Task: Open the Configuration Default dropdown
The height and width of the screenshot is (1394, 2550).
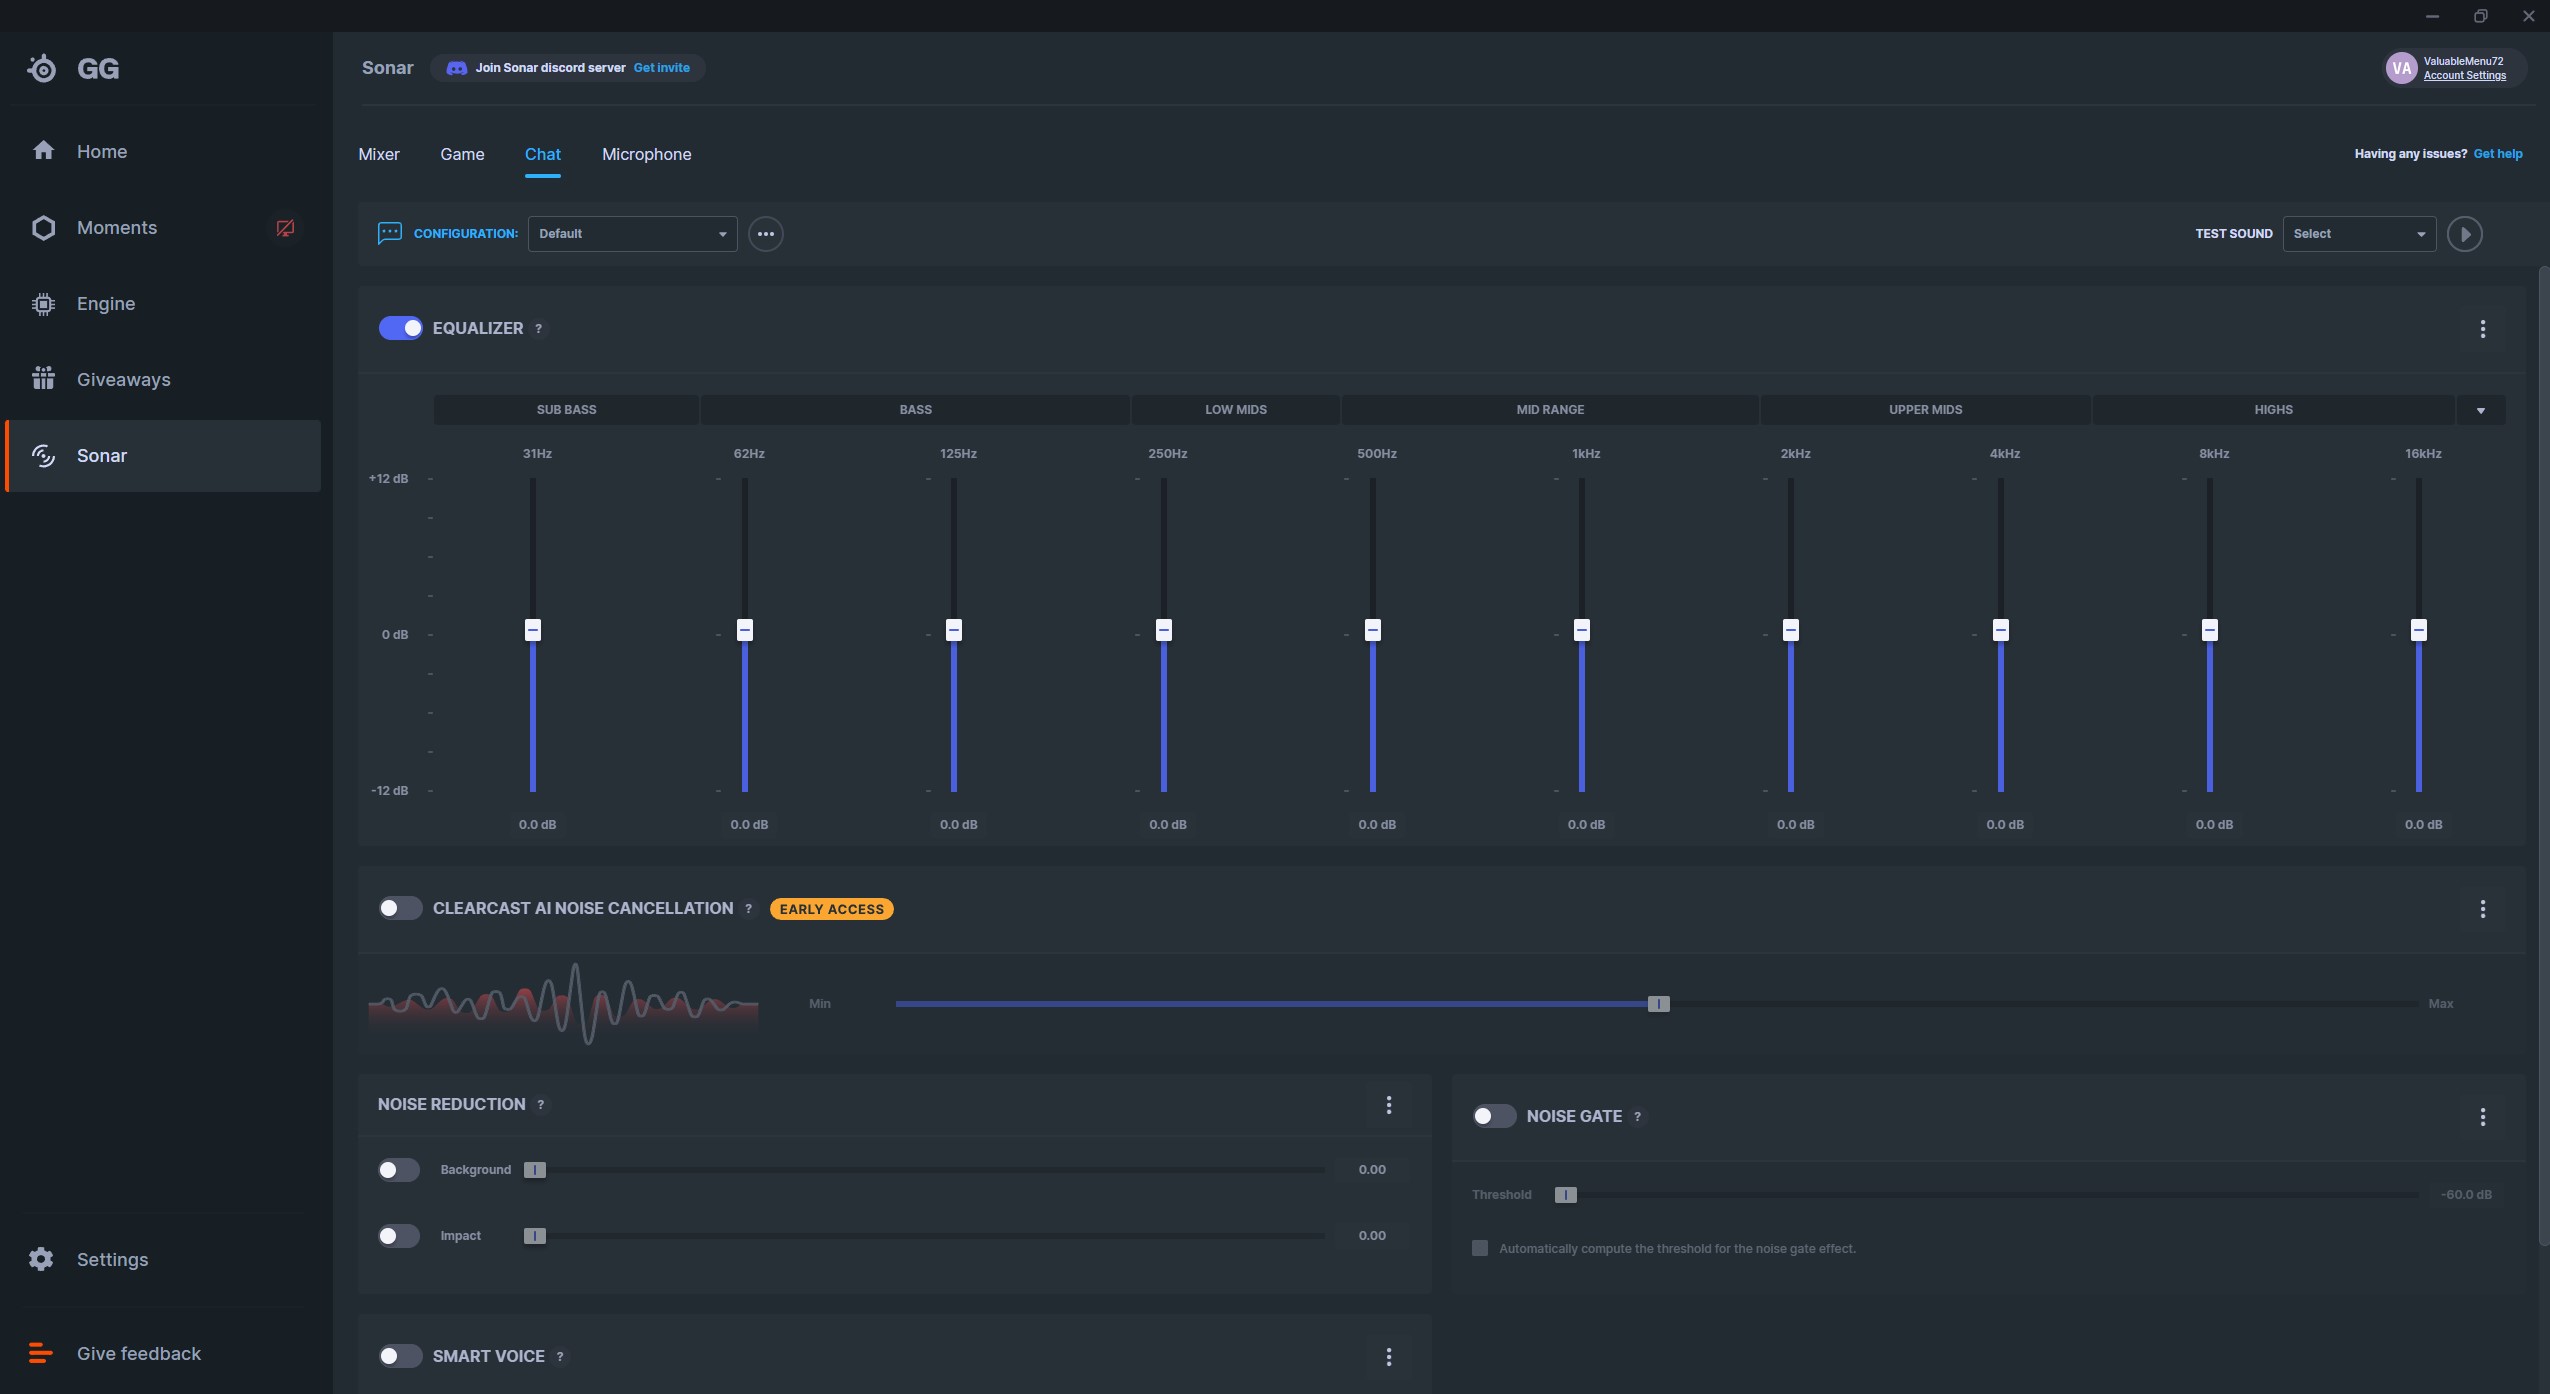Action: [632, 234]
